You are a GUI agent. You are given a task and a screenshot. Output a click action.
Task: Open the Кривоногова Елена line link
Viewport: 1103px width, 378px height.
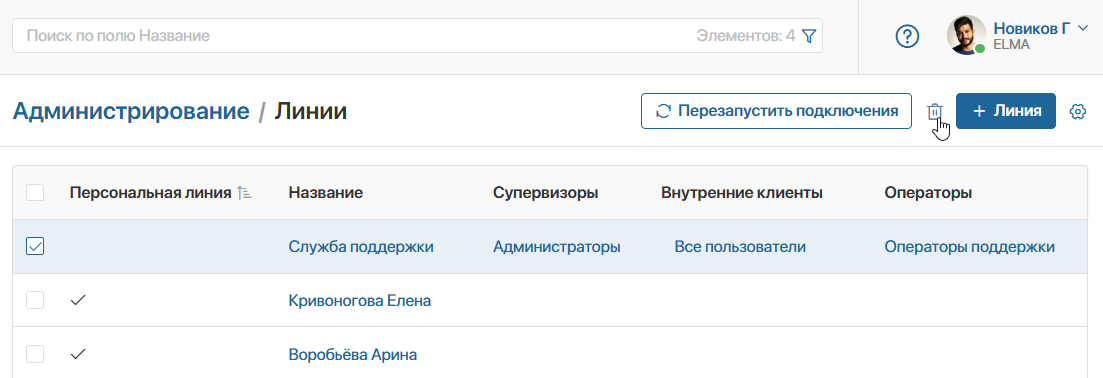tap(359, 301)
